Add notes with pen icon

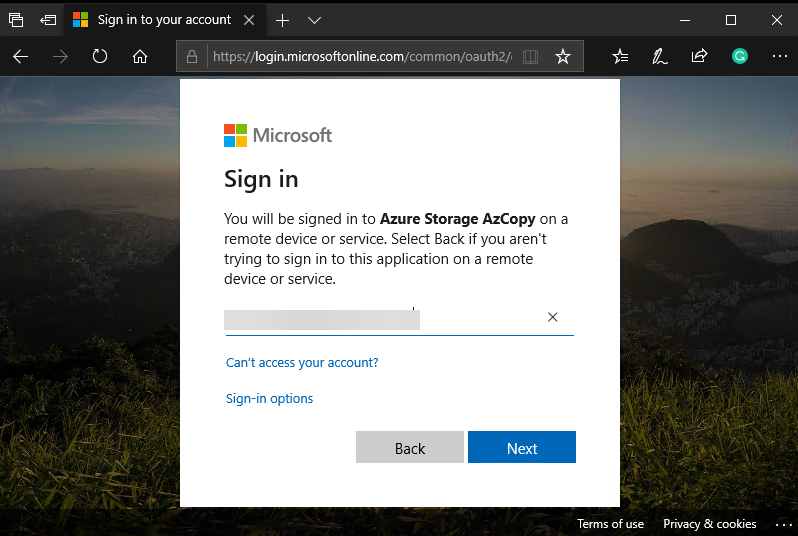660,56
